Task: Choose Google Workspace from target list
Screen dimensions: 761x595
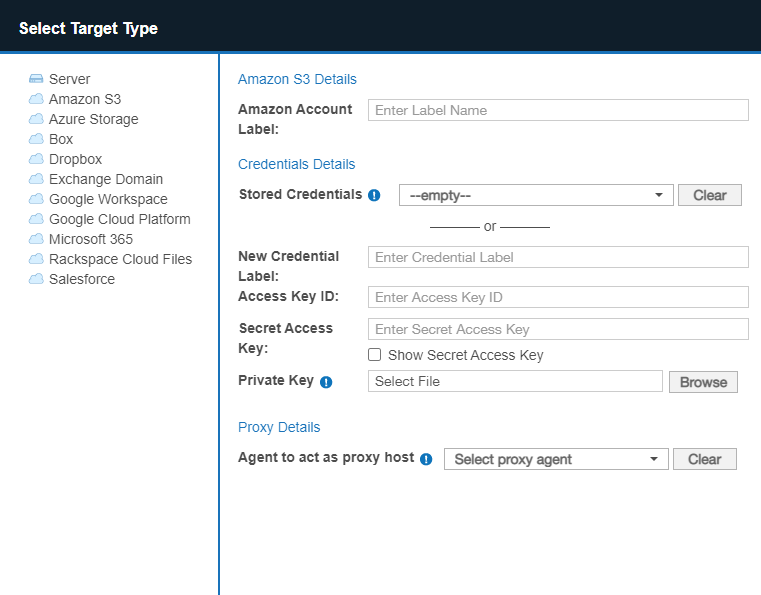Action: 108,199
